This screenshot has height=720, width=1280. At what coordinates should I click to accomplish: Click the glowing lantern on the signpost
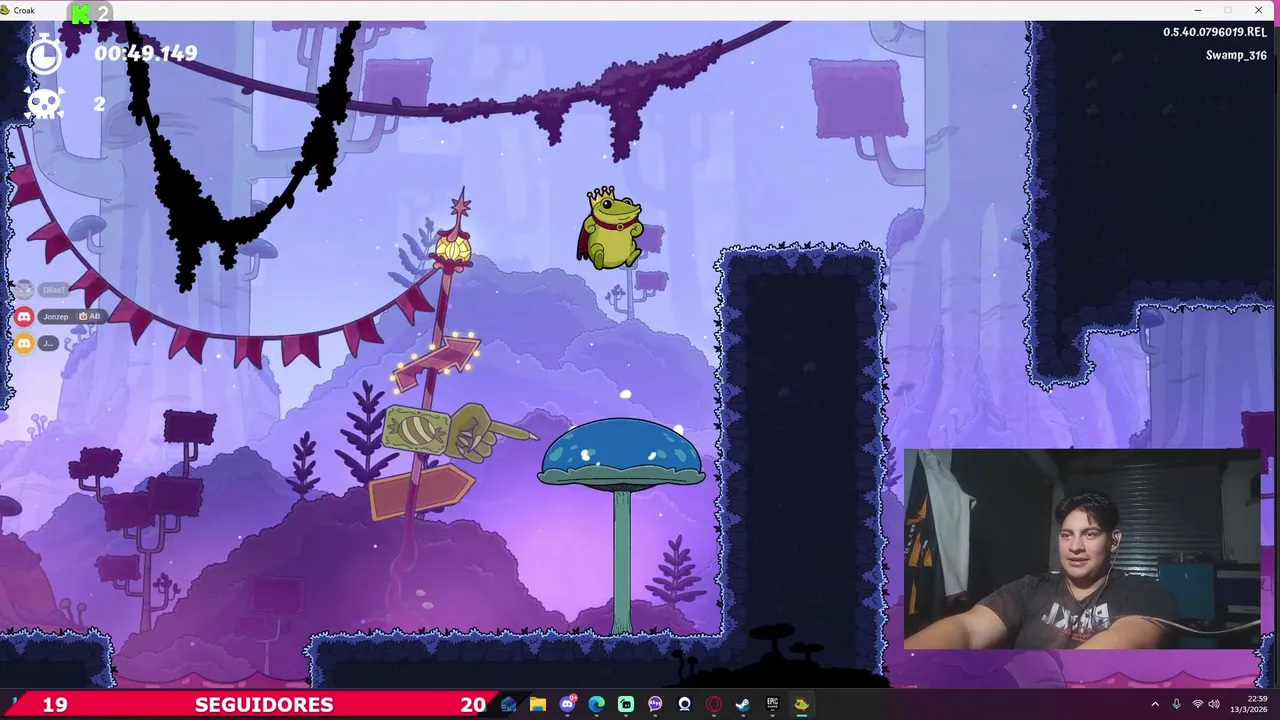453,248
